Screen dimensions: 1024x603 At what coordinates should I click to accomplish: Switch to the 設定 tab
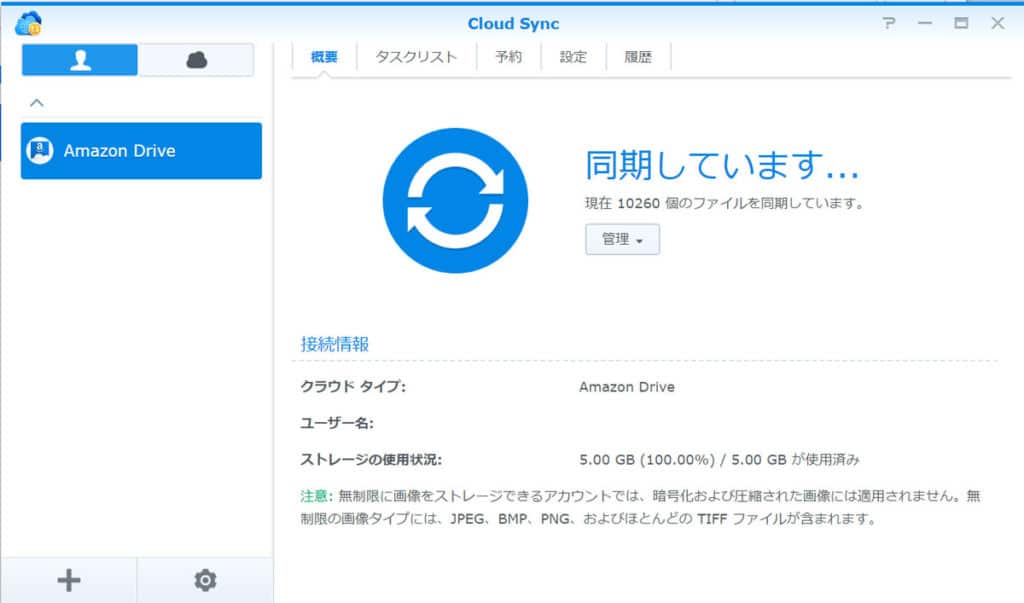coord(573,57)
